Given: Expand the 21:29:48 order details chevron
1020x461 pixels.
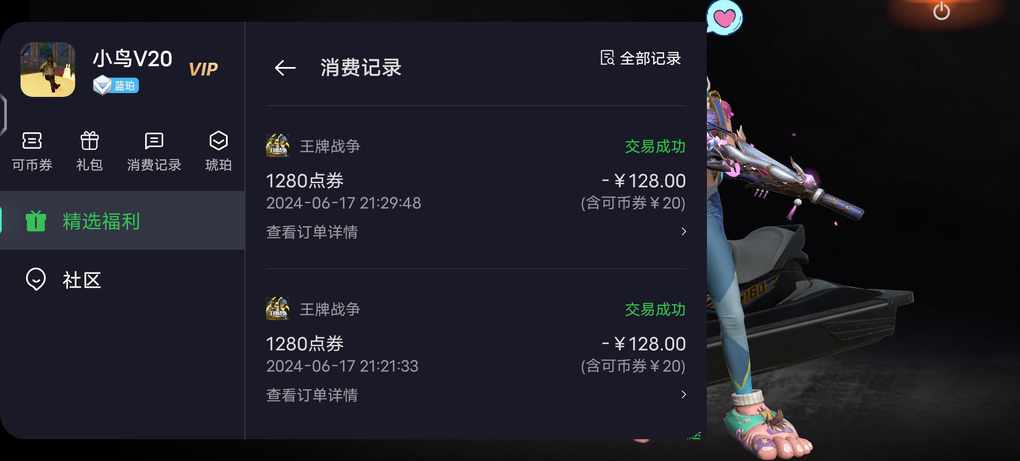Looking at the screenshot, I should pyautogui.click(x=683, y=231).
